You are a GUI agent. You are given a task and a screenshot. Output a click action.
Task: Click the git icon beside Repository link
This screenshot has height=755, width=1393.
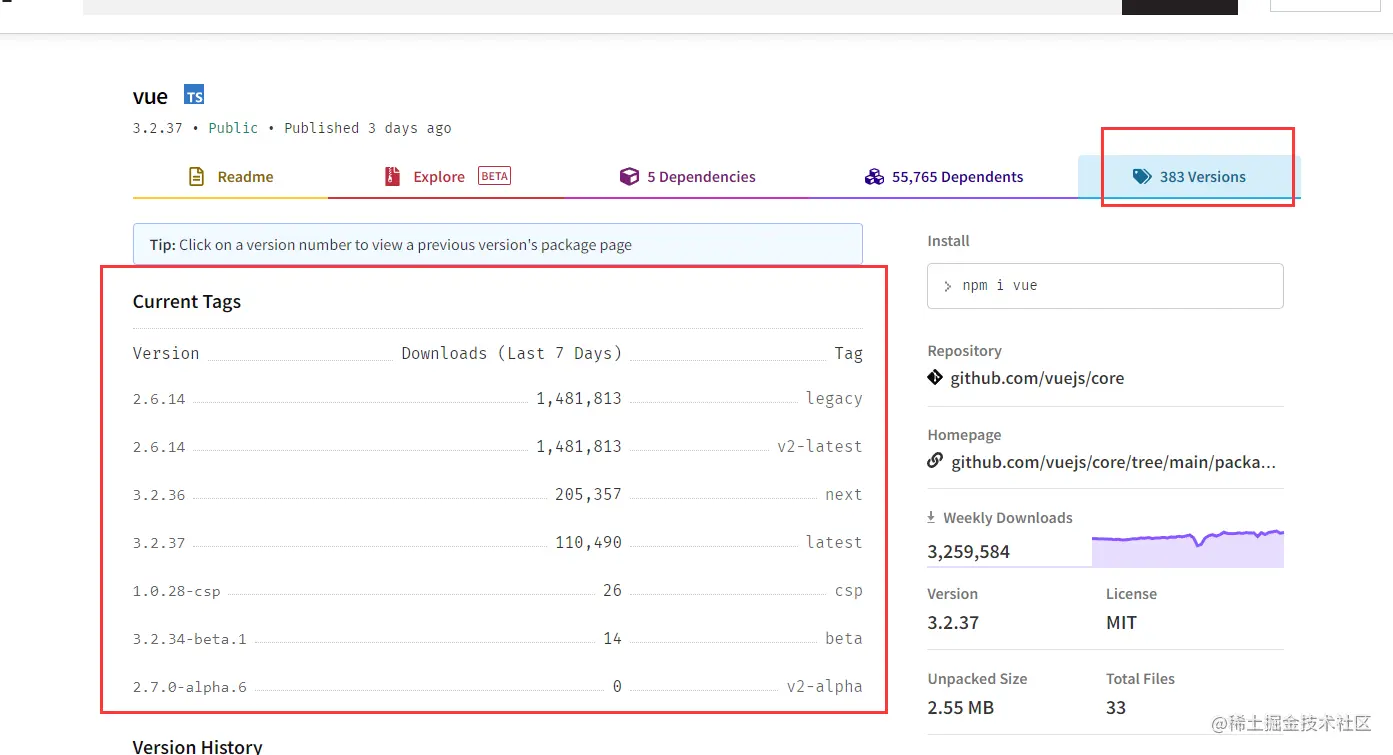[935, 378]
